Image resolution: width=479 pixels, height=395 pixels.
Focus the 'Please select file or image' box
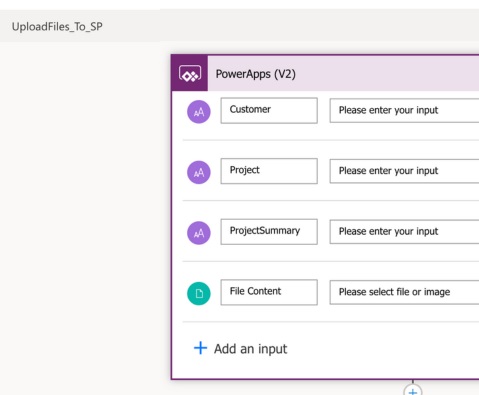coord(404,292)
